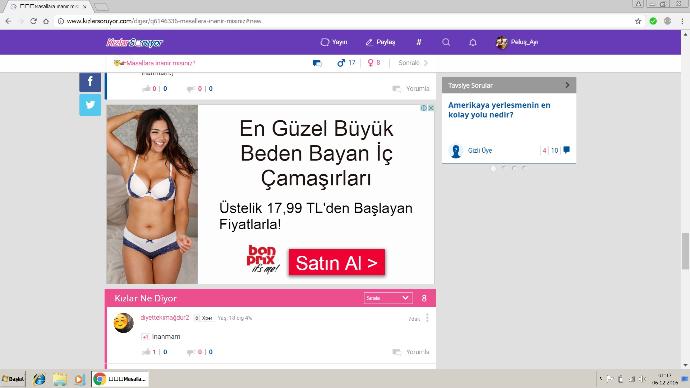Click the +1 badge beside 'inanmam'
Viewport: 690px width, 388px height.
click(145, 337)
